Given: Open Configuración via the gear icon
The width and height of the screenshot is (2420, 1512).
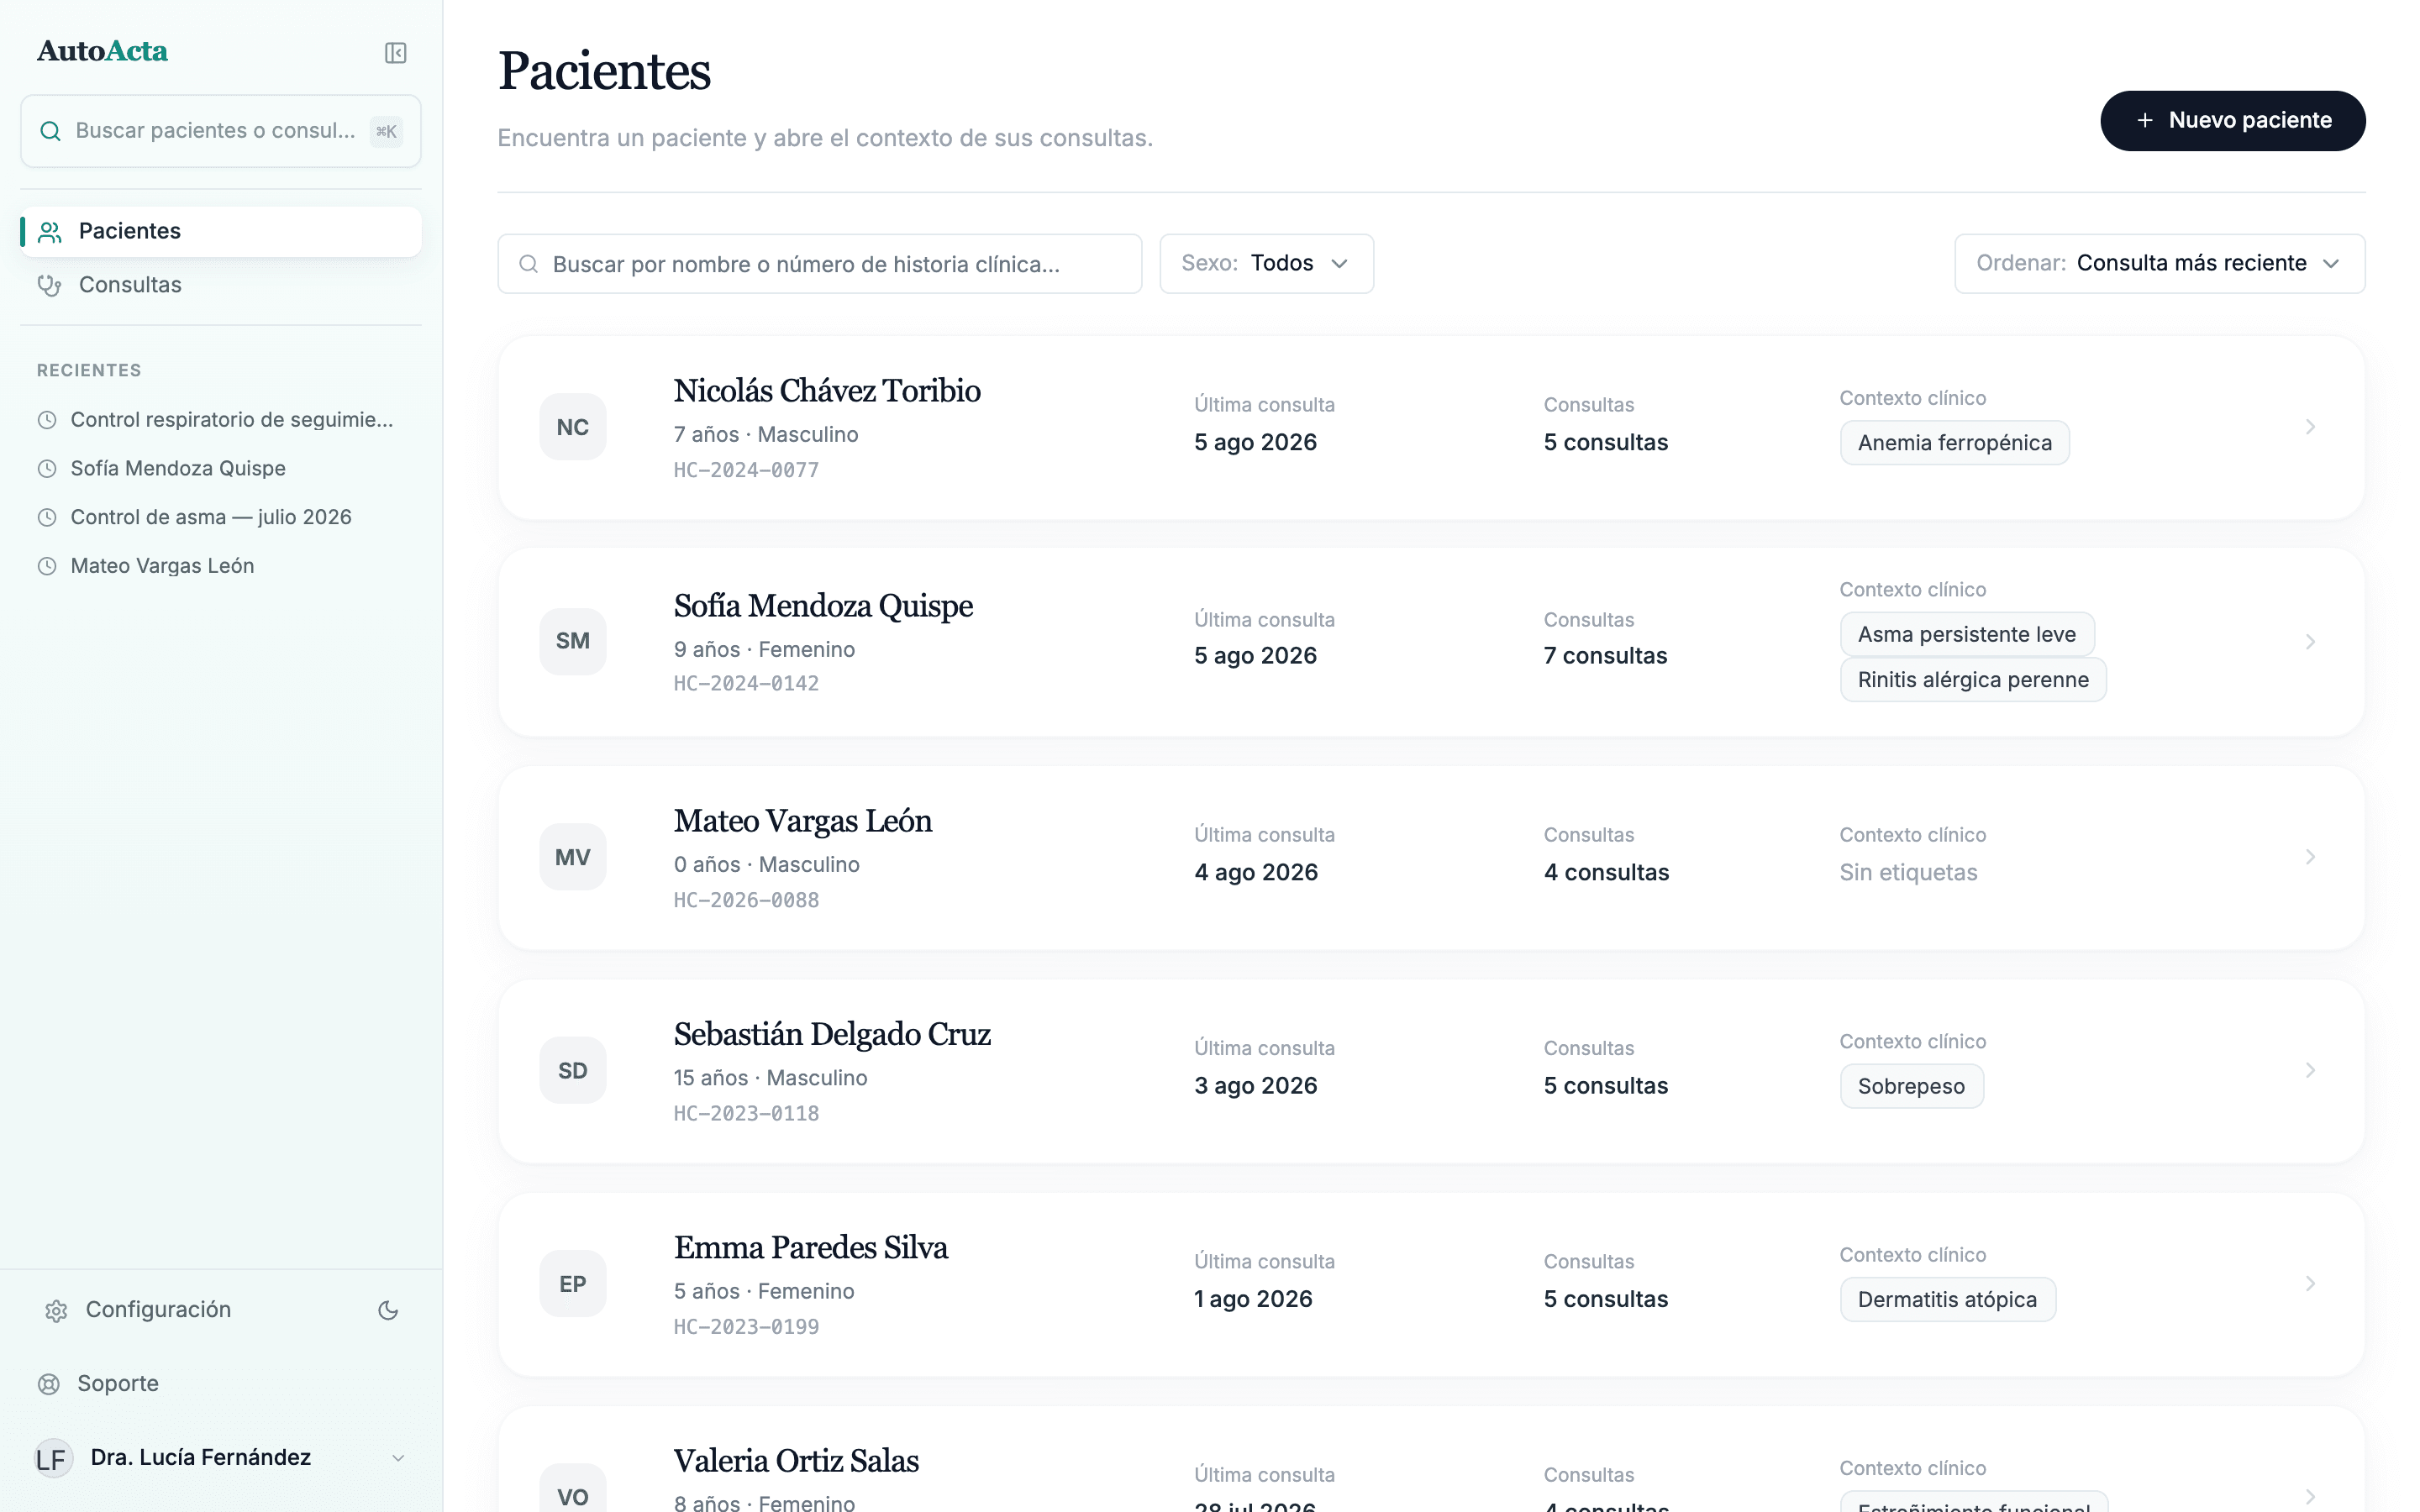Looking at the screenshot, I should pyautogui.click(x=56, y=1310).
